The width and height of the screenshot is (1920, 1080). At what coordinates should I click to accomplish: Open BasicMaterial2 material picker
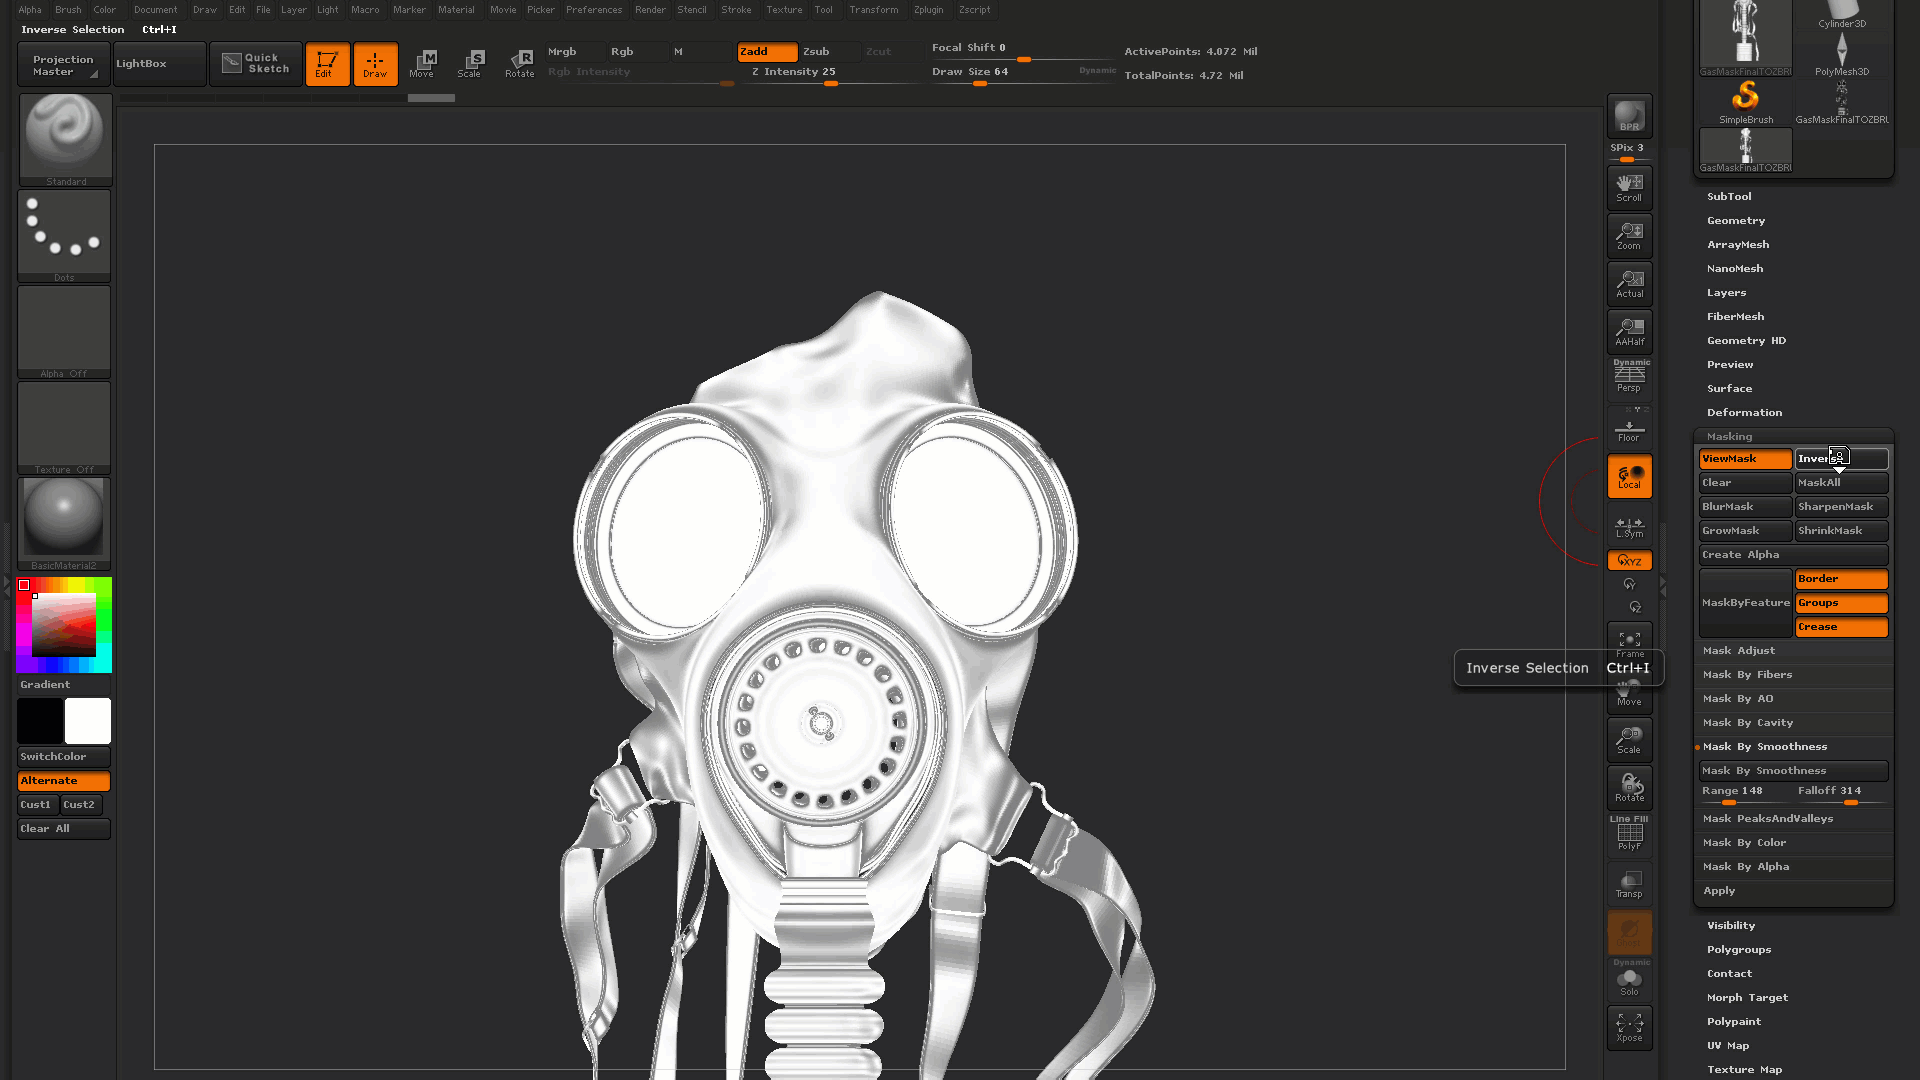click(x=65, y=524)
